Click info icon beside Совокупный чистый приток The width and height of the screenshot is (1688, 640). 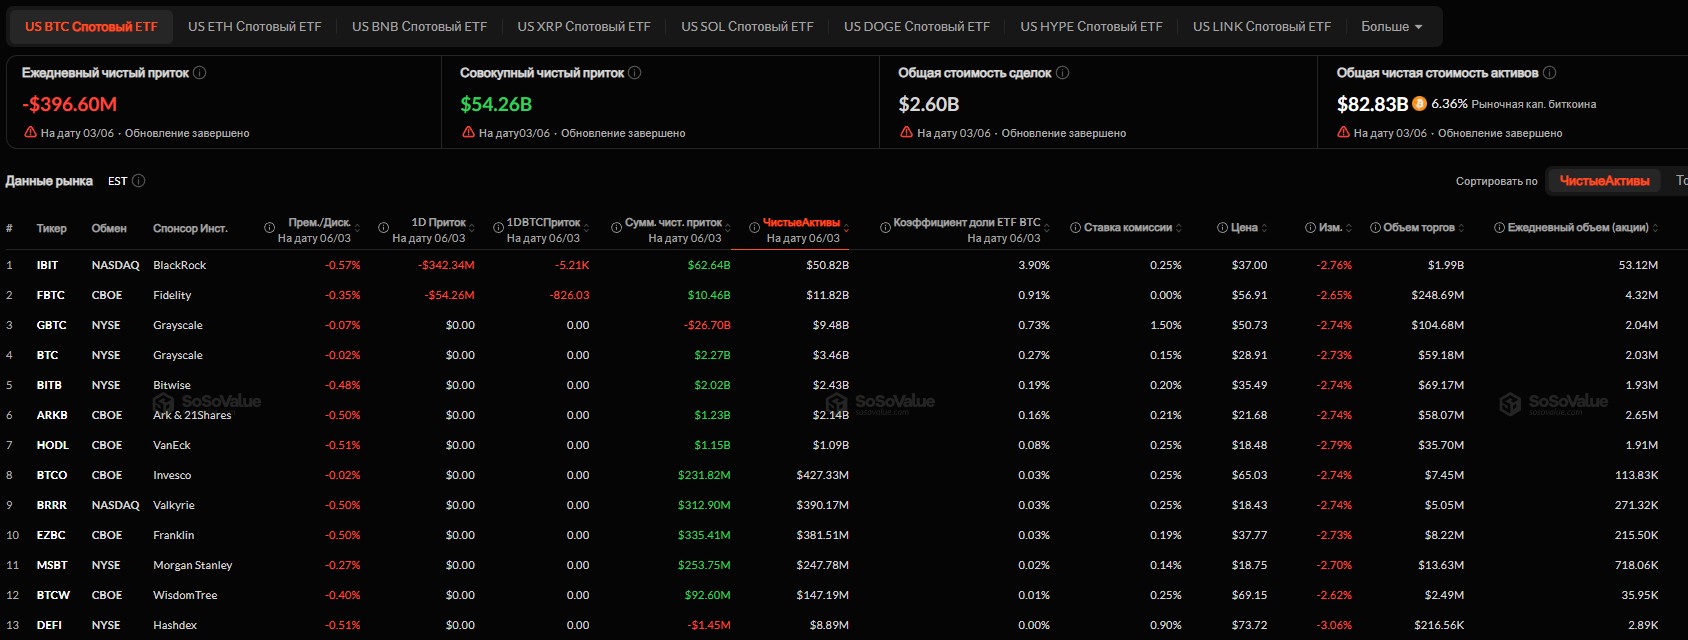(635, 73)
